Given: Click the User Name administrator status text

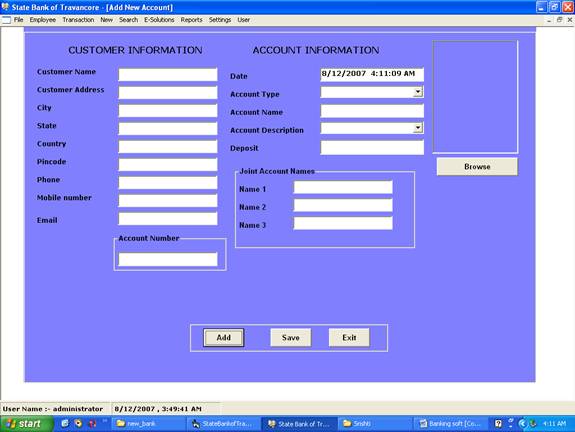Looking at the screenshot, I should tap(52, 409).
